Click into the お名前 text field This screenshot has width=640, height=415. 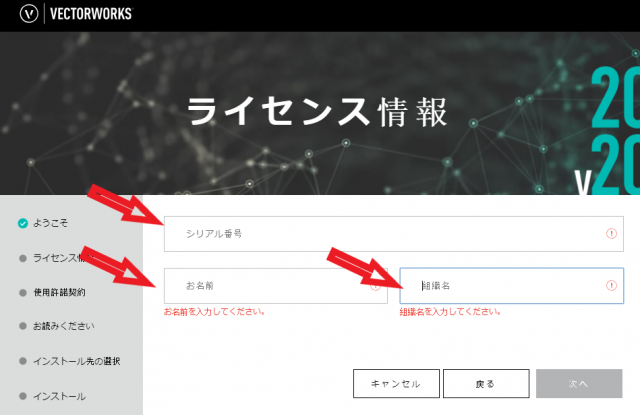tap(270, 286)
